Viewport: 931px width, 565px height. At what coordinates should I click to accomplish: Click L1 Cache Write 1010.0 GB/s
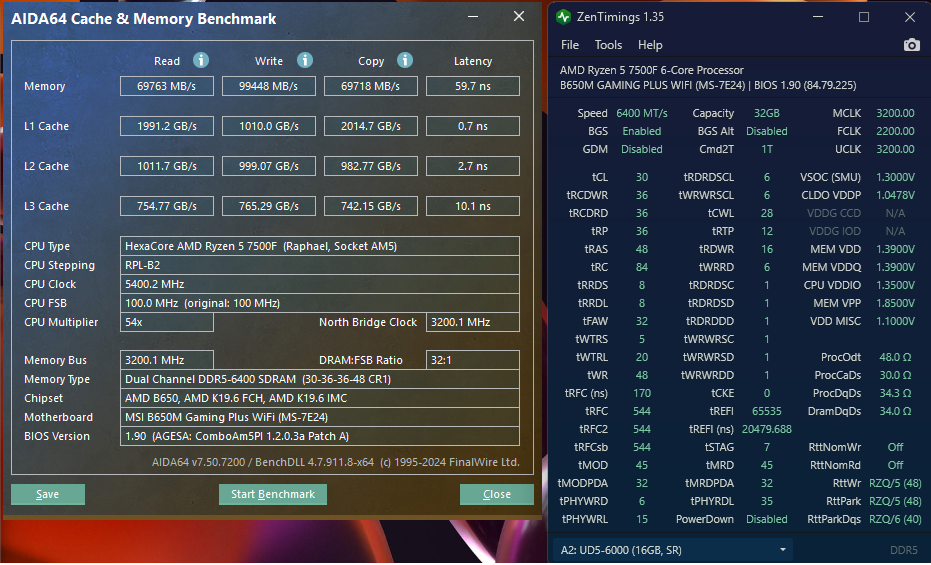(269, 126)
